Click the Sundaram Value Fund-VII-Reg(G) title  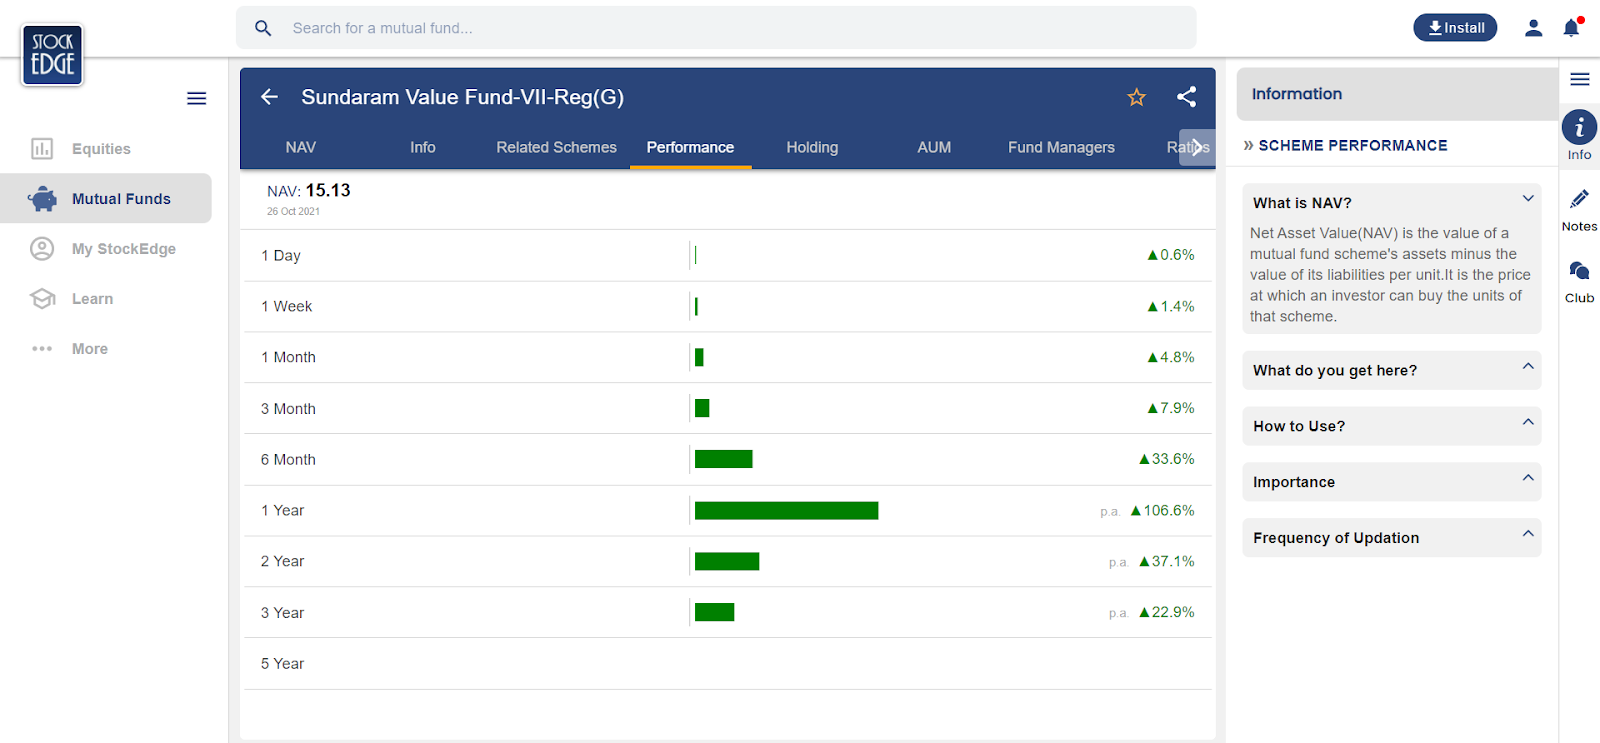[462, 97]
